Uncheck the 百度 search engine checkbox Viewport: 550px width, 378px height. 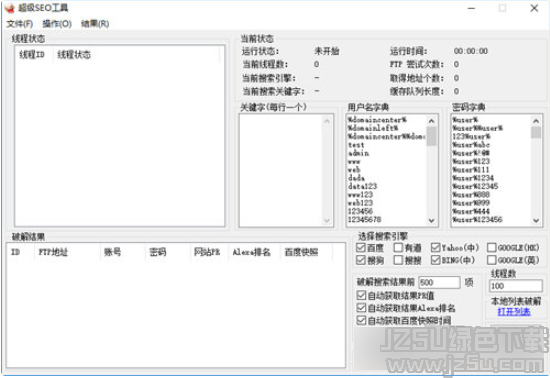click(x=361, y=248)
